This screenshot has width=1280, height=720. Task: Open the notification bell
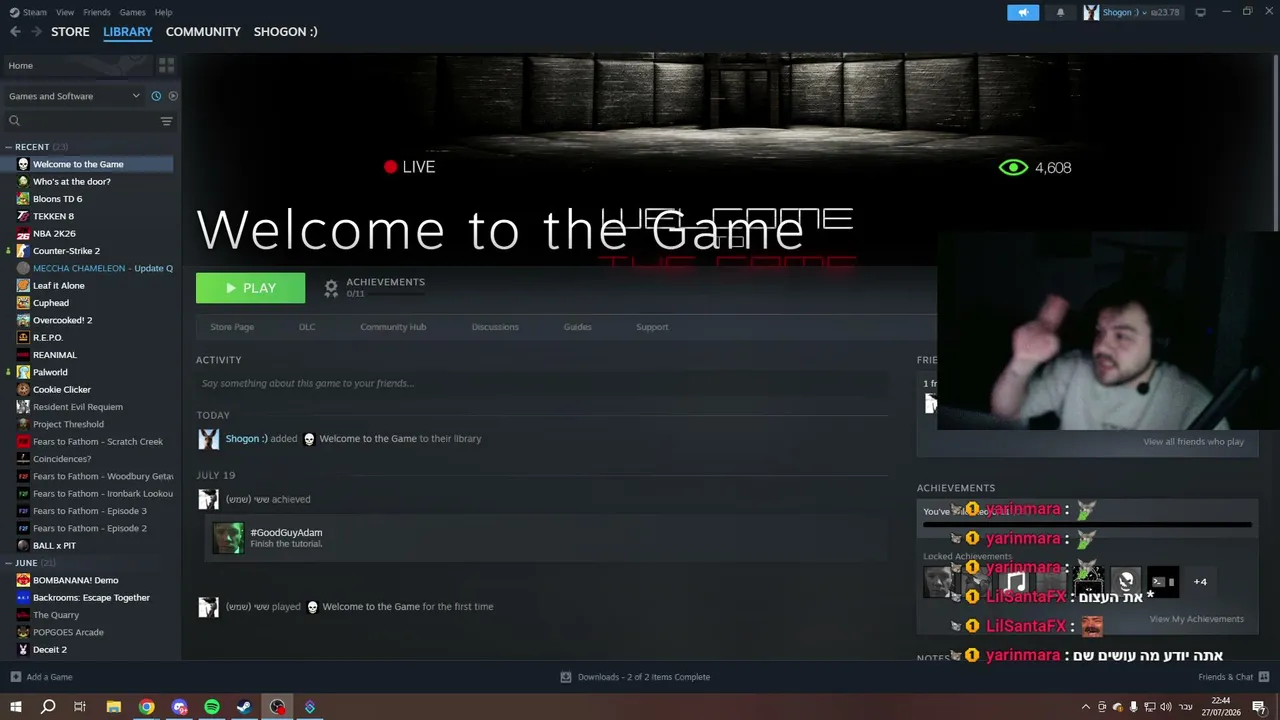[x=1061, y=12]
